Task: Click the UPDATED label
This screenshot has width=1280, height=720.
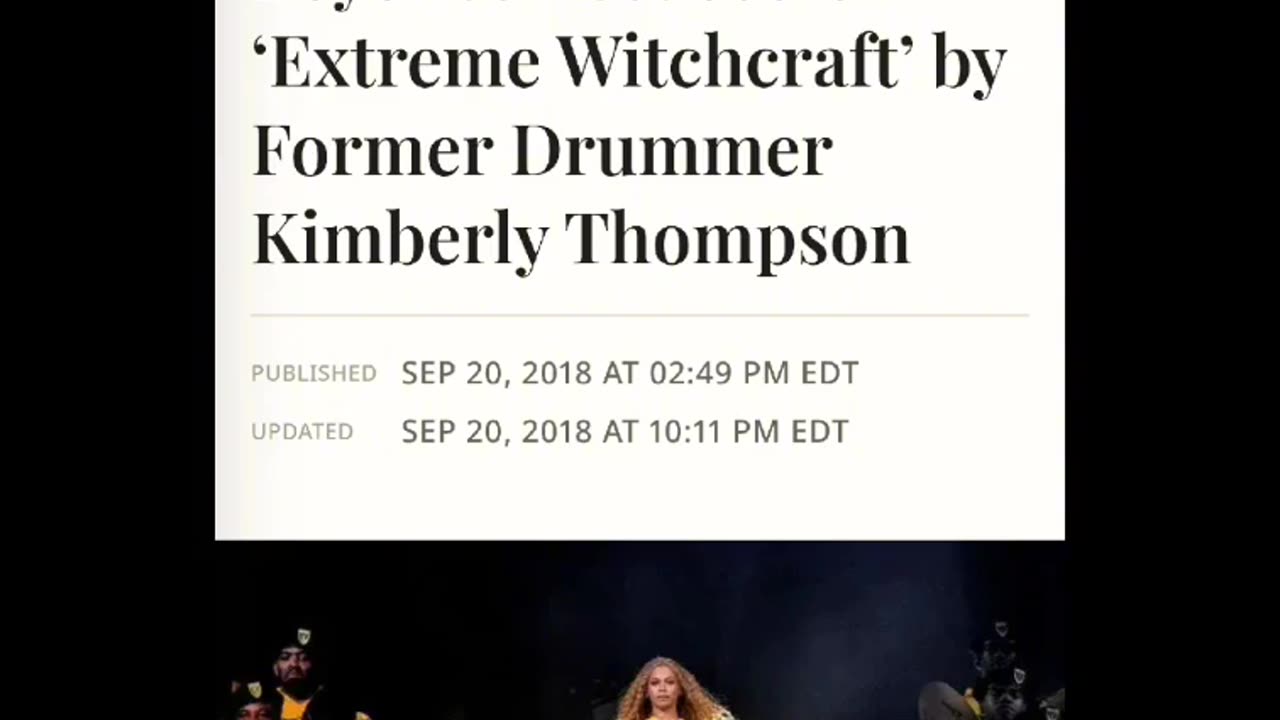Action: [x=302, y=431]
